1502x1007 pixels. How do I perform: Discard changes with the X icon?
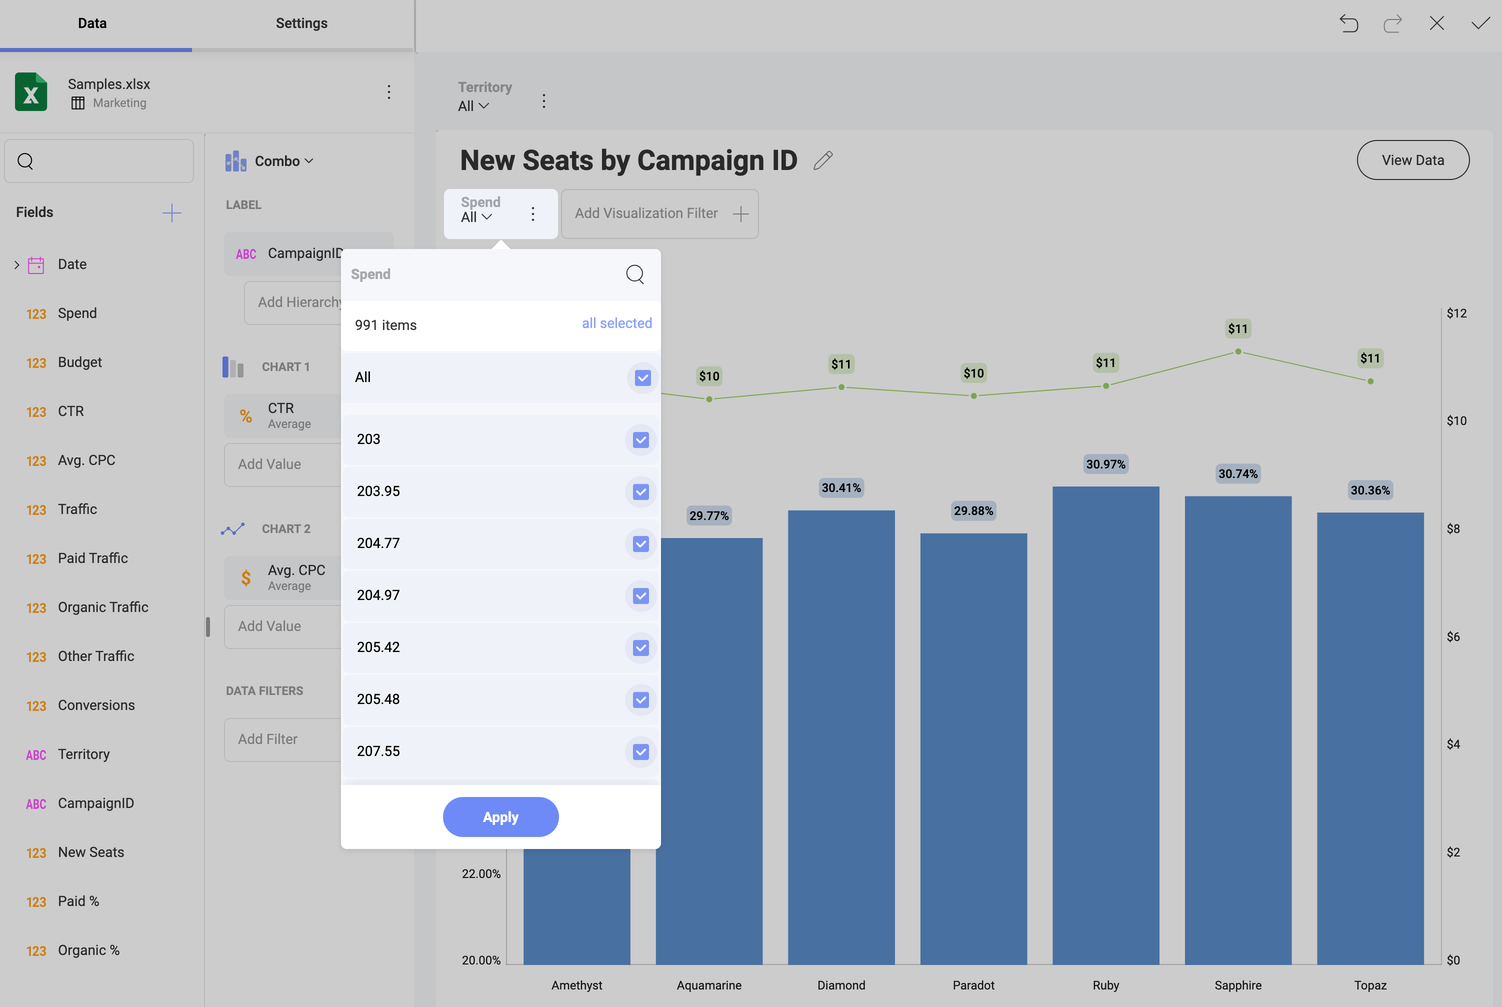(1437, 23)
